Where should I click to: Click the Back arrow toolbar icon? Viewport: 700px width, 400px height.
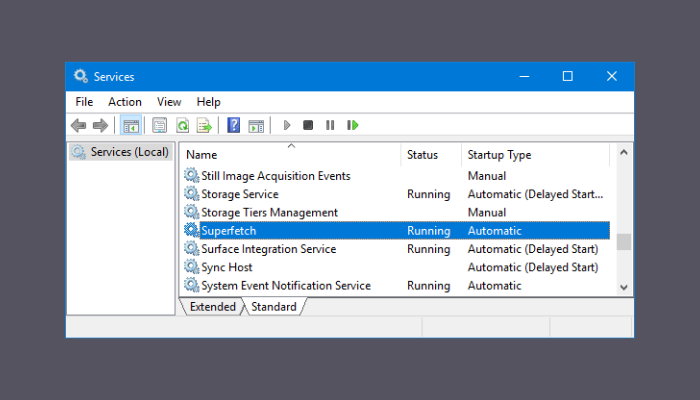click(79, 125)
